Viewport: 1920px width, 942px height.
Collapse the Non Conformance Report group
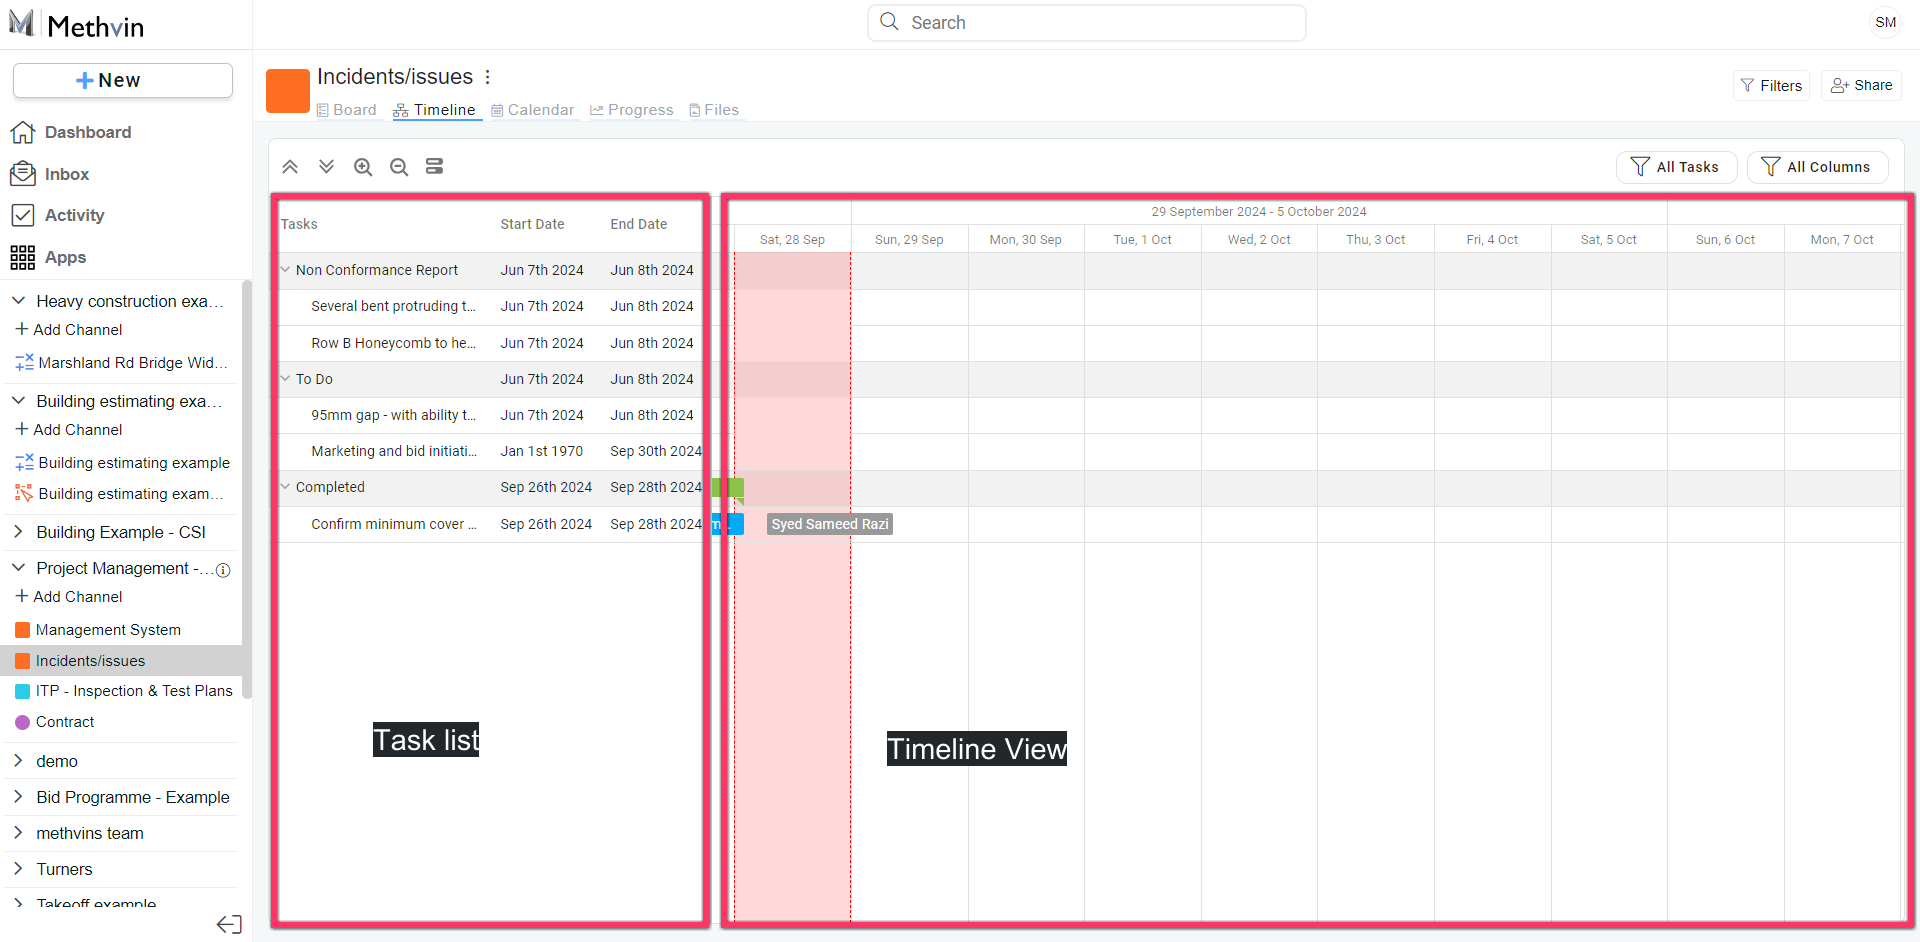tap(285, 270)
